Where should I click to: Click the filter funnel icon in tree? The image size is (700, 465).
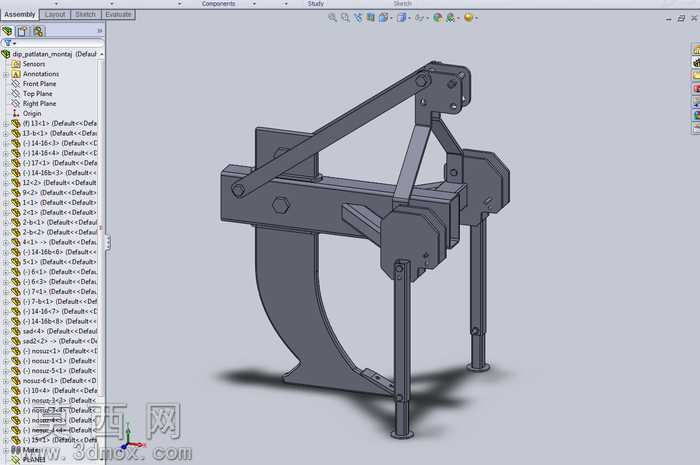(x=8, y=43)
